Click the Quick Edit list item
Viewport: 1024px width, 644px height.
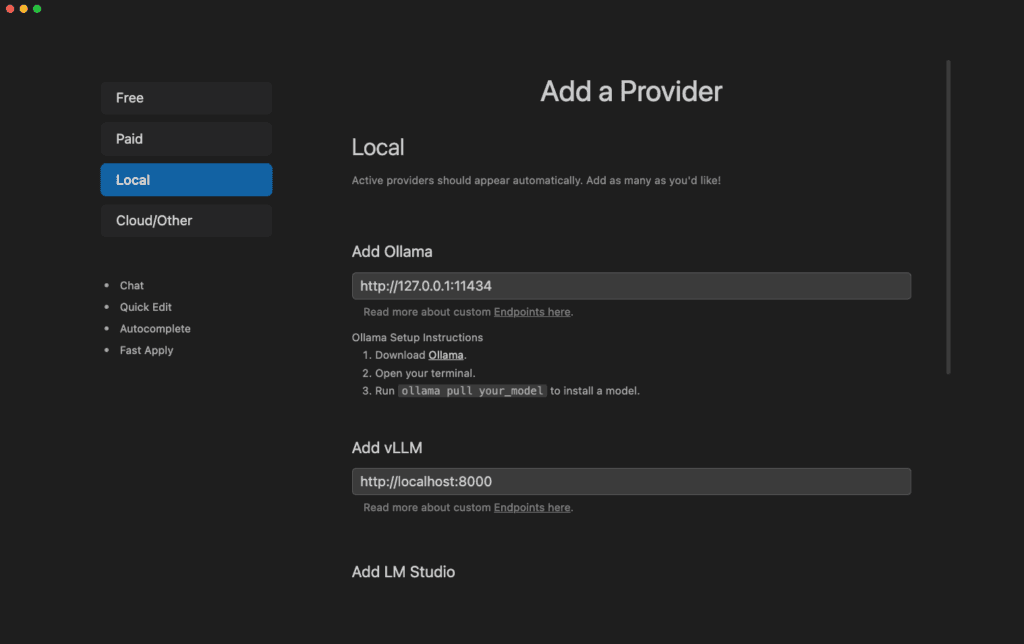pyautogui.click(x=146, y=307)
